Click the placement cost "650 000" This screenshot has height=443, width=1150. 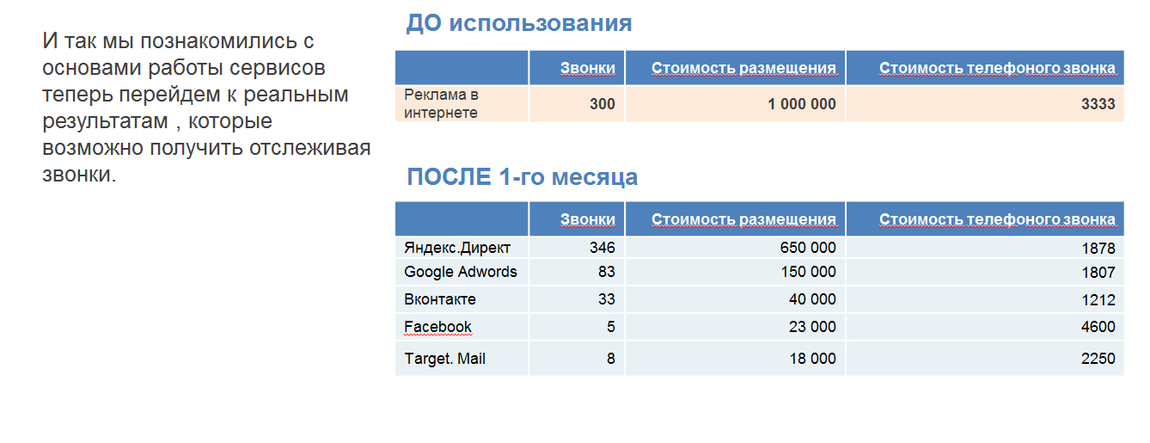click(807, 247)
